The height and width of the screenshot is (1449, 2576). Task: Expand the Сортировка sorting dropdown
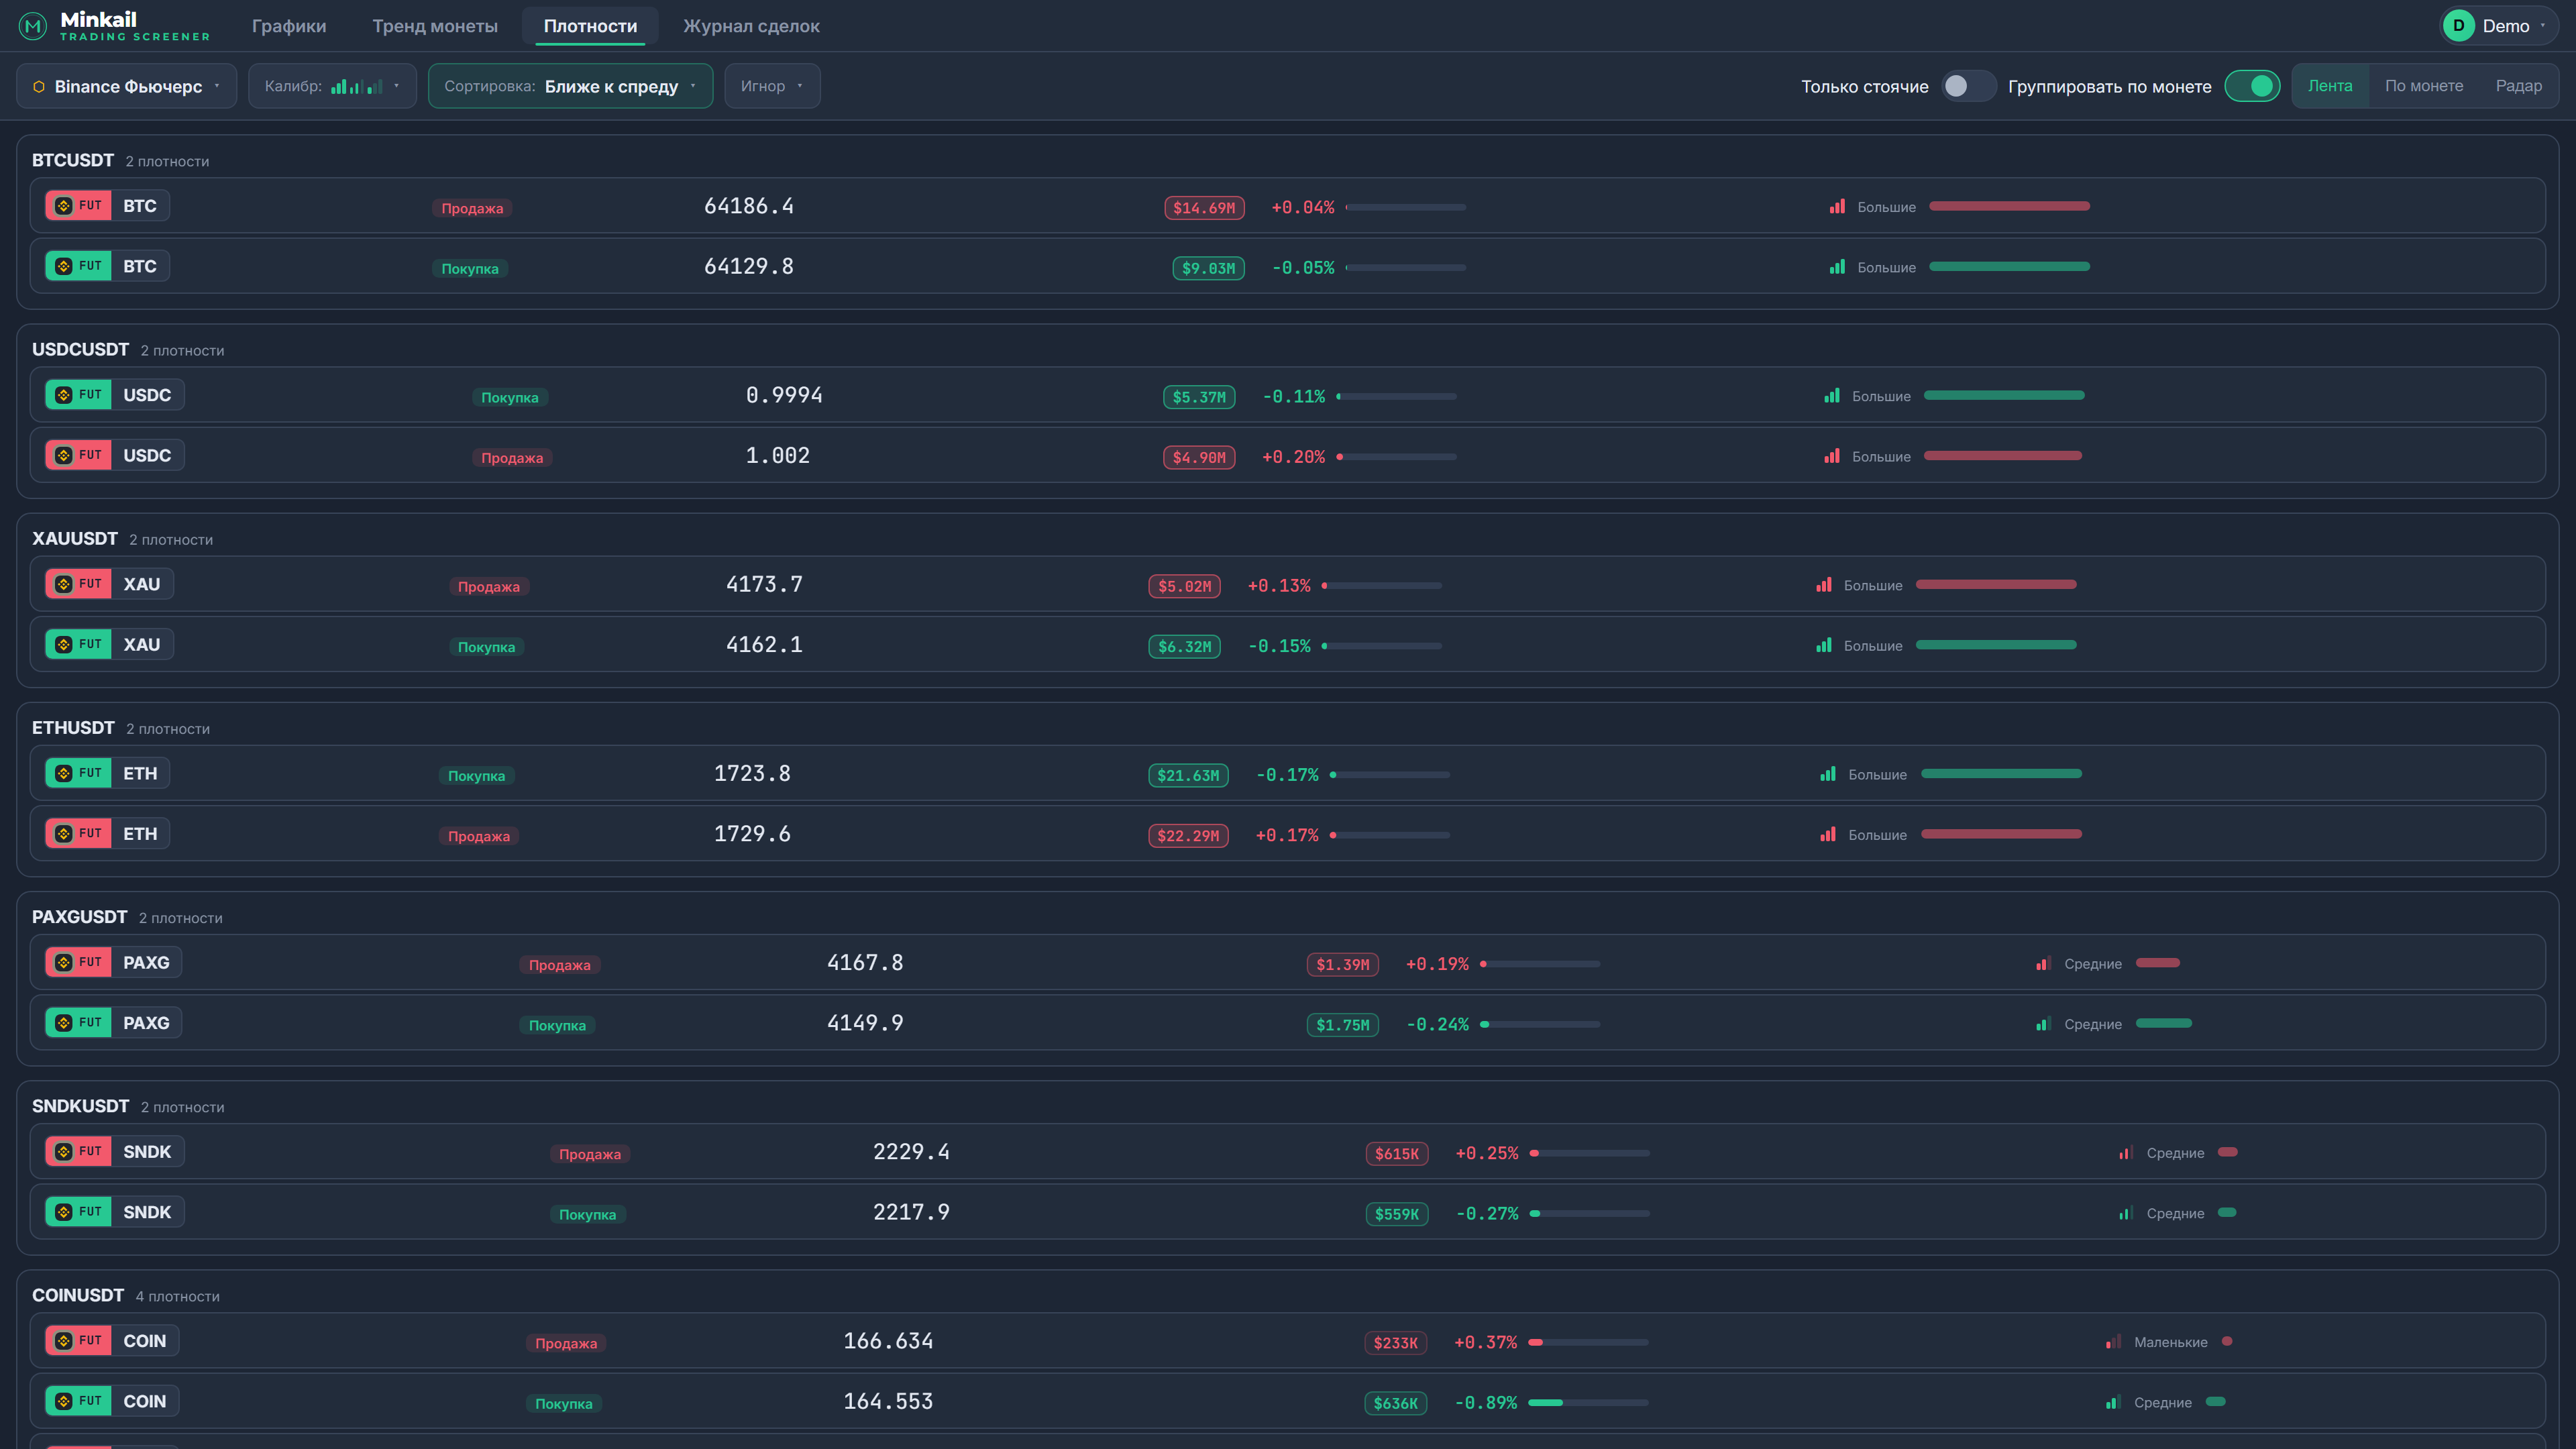coord(570,86)
